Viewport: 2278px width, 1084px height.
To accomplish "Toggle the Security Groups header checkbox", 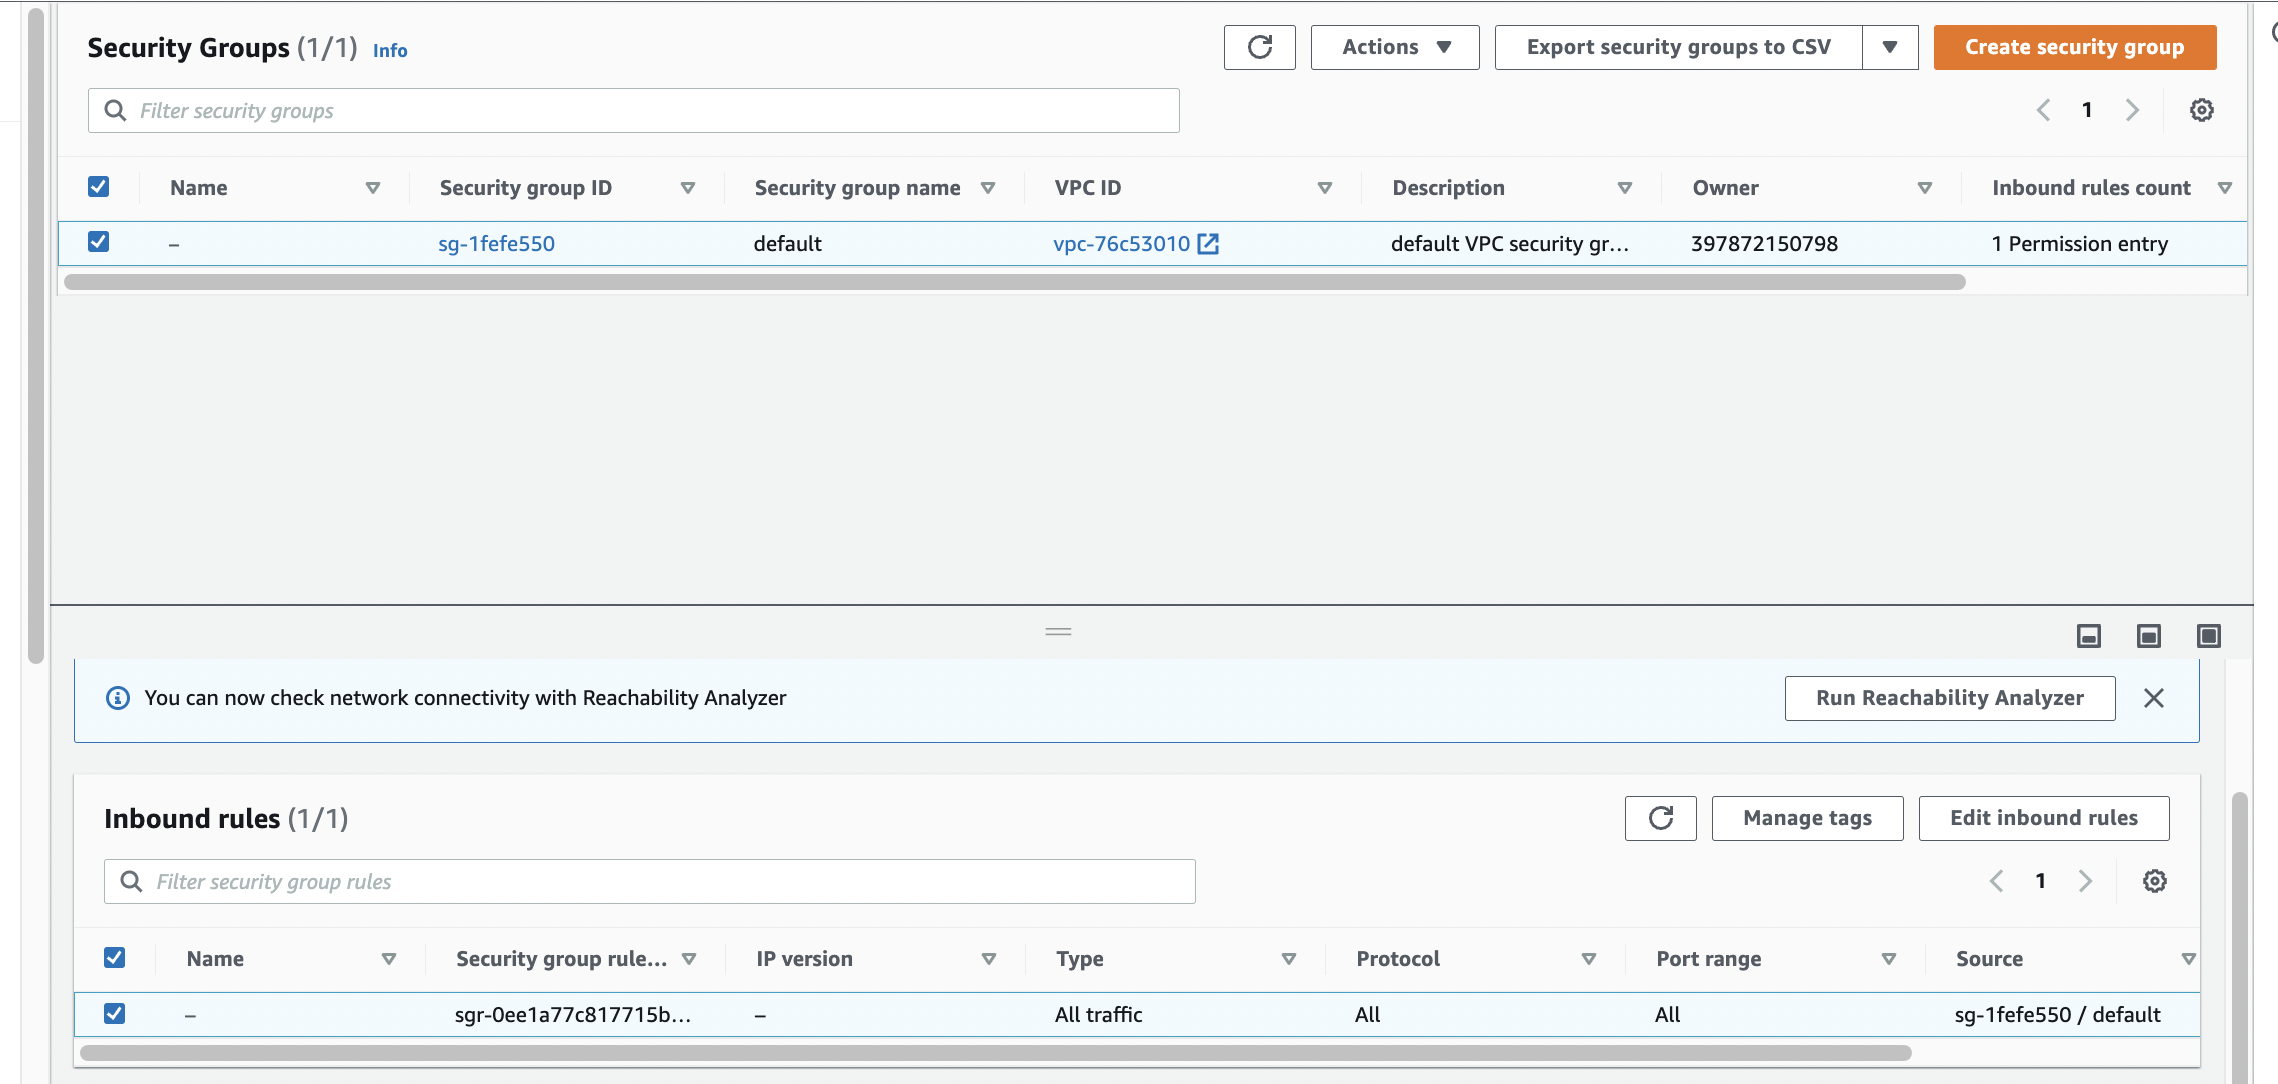I will (x=99, y=186).
